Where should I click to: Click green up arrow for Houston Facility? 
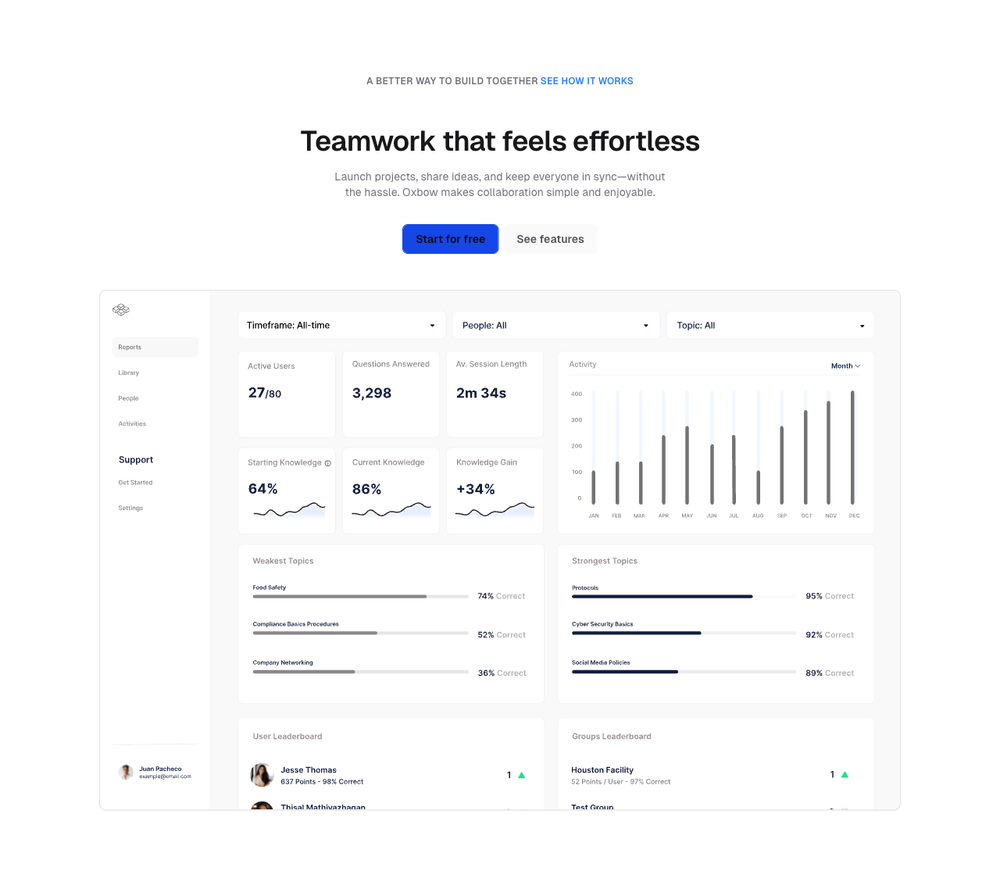click(x=844, y=774)
